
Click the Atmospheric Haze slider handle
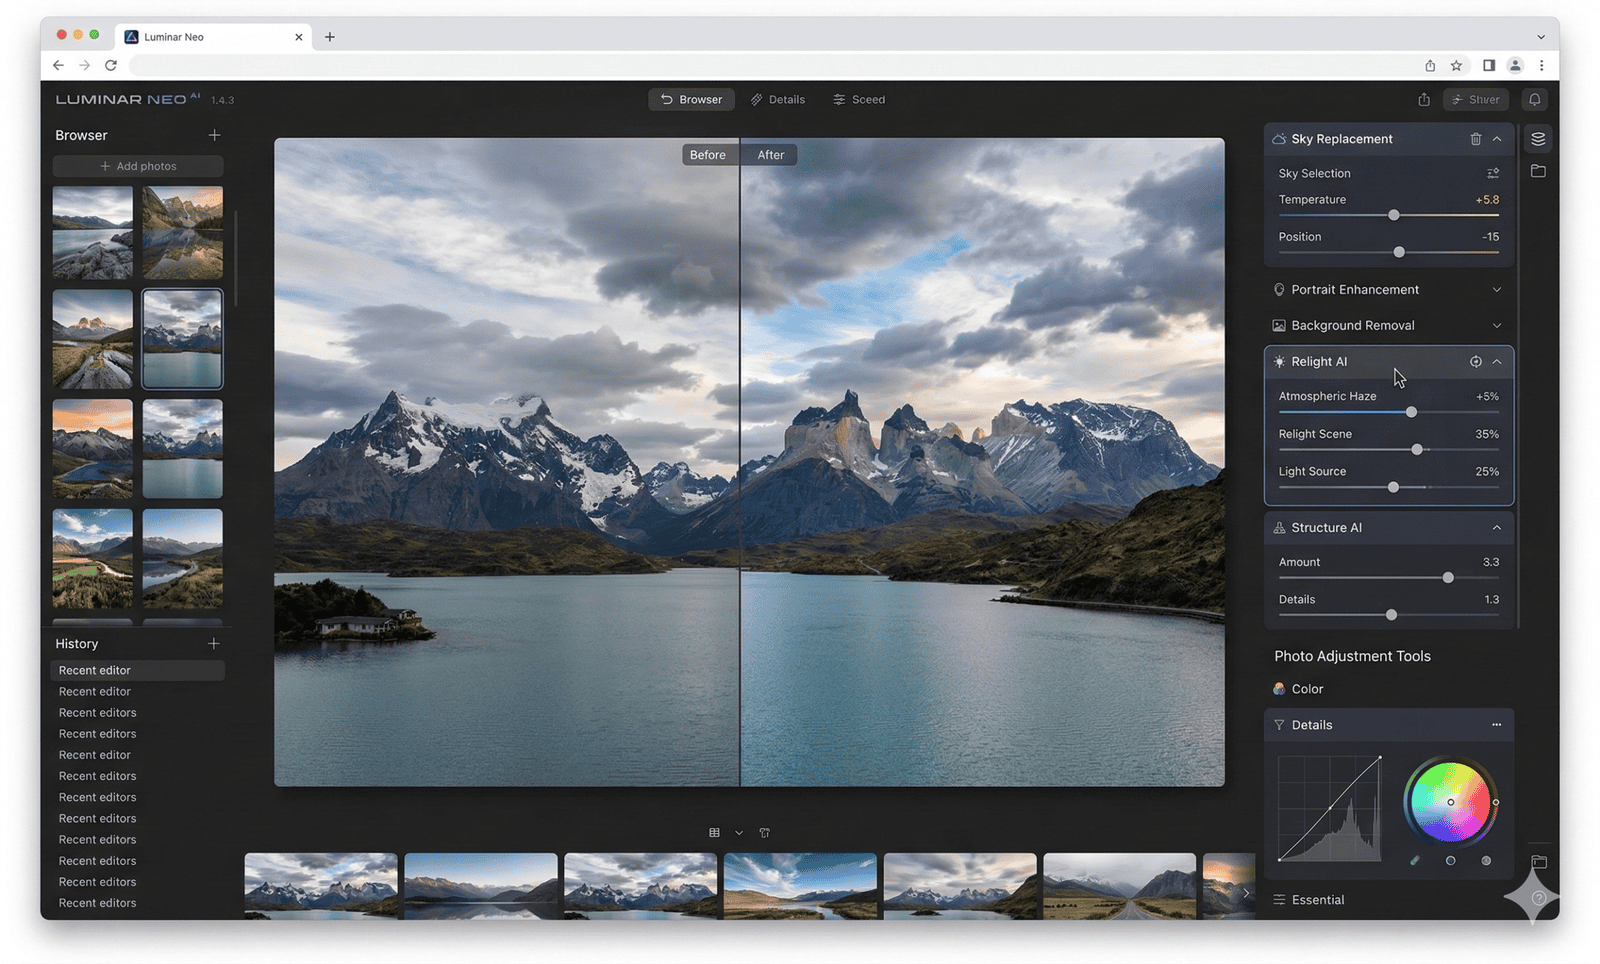1411,412
